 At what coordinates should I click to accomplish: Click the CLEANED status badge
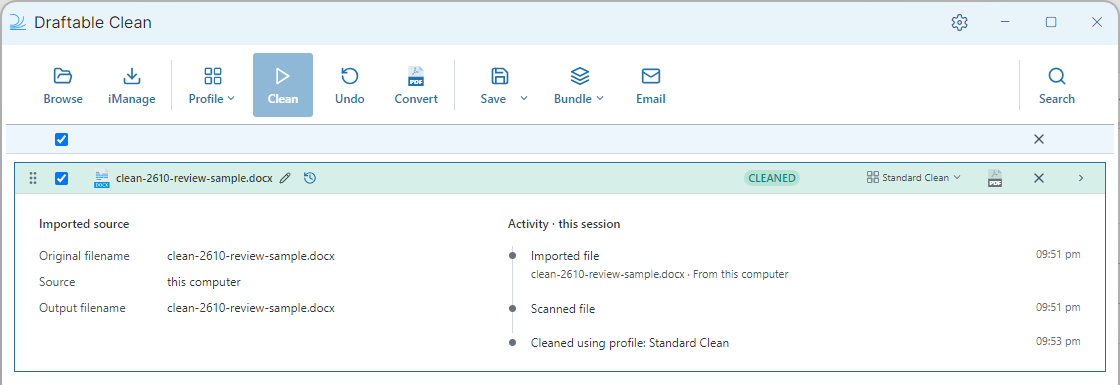click(771, 178)
